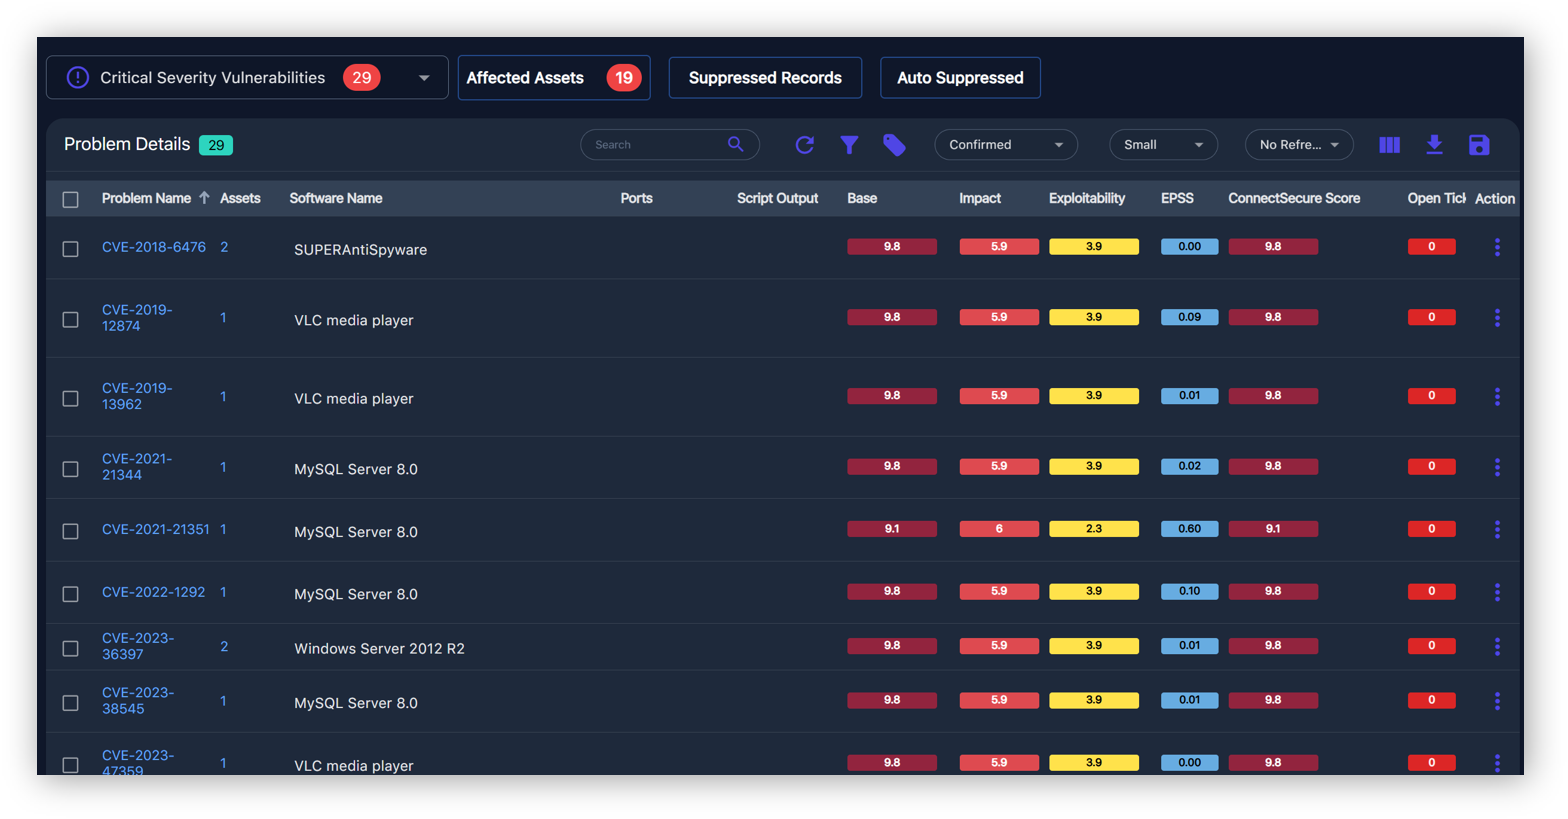Click the 0.60 EPSS score badge
Image resolution: width=1568 pixels, height=819 pixels.
[x=1189, y=529]
